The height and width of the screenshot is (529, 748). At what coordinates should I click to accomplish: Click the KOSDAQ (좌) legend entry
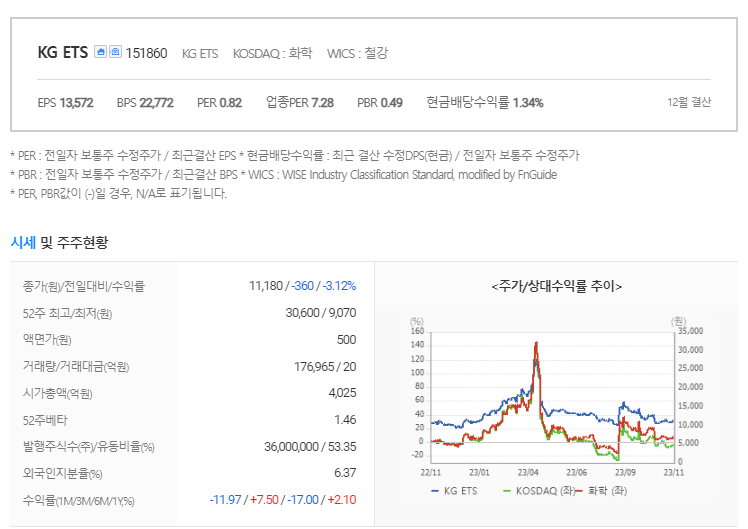(x=539, y=491)
